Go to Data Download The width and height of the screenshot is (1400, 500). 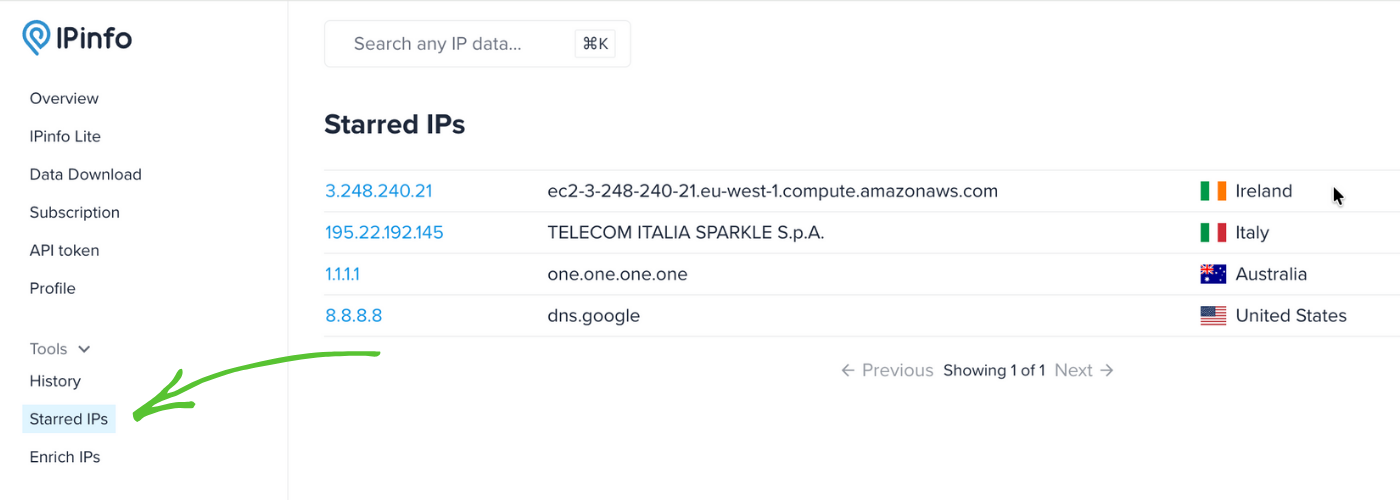(x=85, y=174)
